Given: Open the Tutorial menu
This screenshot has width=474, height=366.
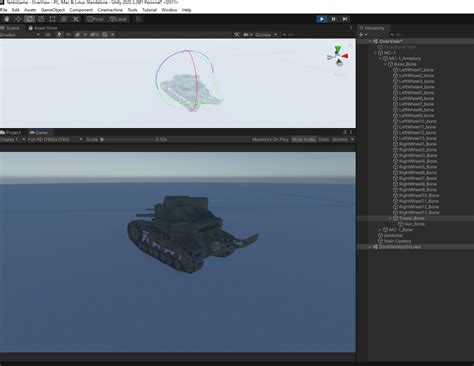Looking at the screenshot, I should pos(149,10).
